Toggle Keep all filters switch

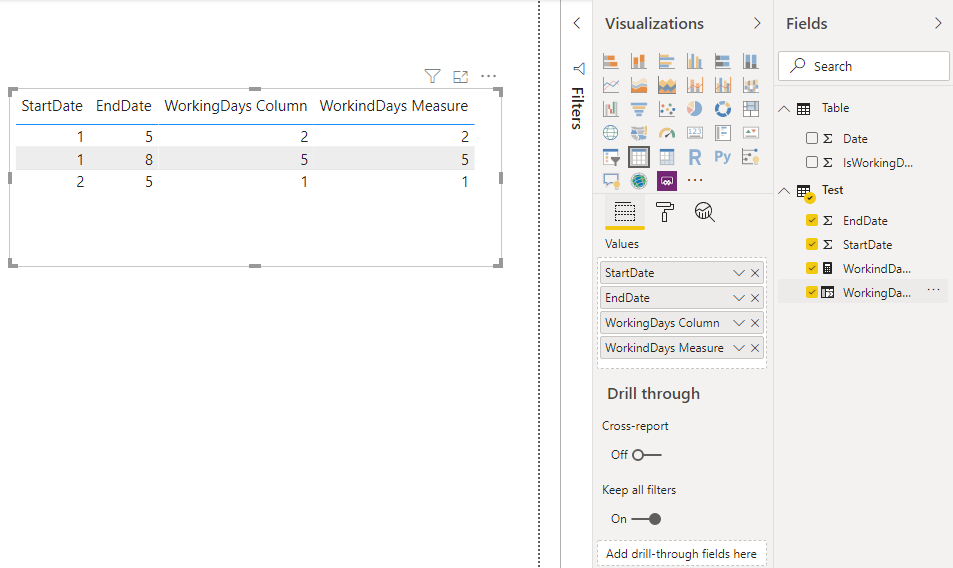[x=646, y=519]
